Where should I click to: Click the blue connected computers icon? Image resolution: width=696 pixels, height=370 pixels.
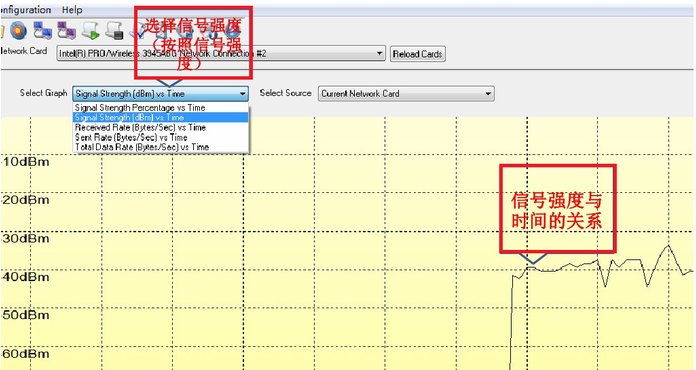point(43,31)
